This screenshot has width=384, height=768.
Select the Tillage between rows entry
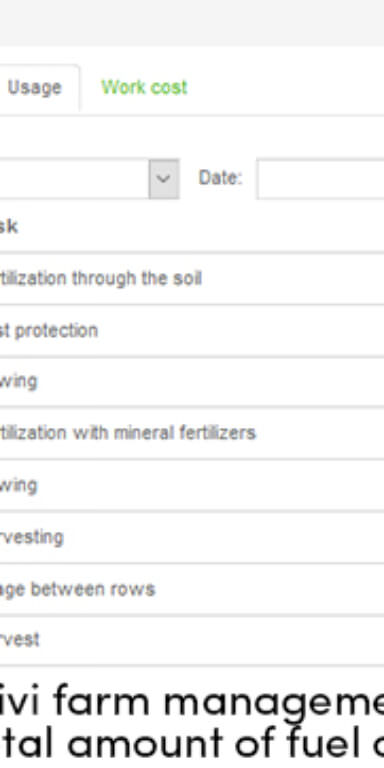click(x=192, y=589)
